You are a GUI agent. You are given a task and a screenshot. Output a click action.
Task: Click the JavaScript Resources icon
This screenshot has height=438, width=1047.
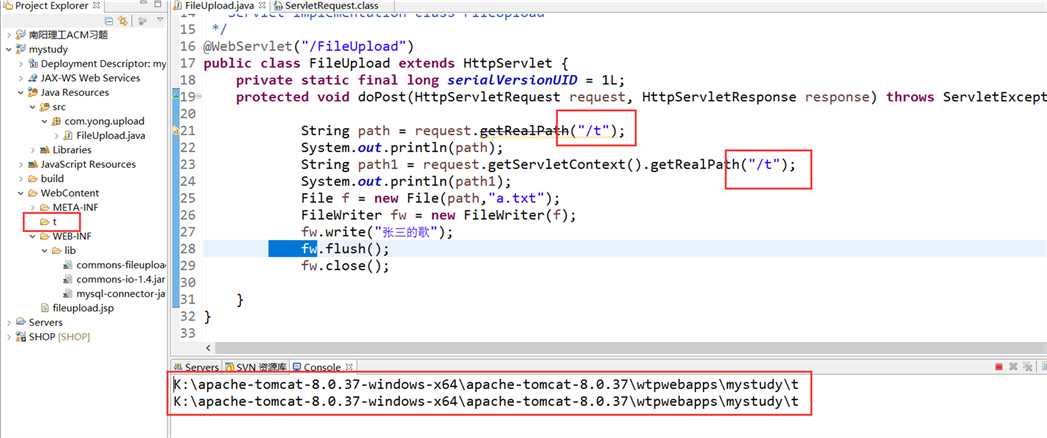click(33, 164)
